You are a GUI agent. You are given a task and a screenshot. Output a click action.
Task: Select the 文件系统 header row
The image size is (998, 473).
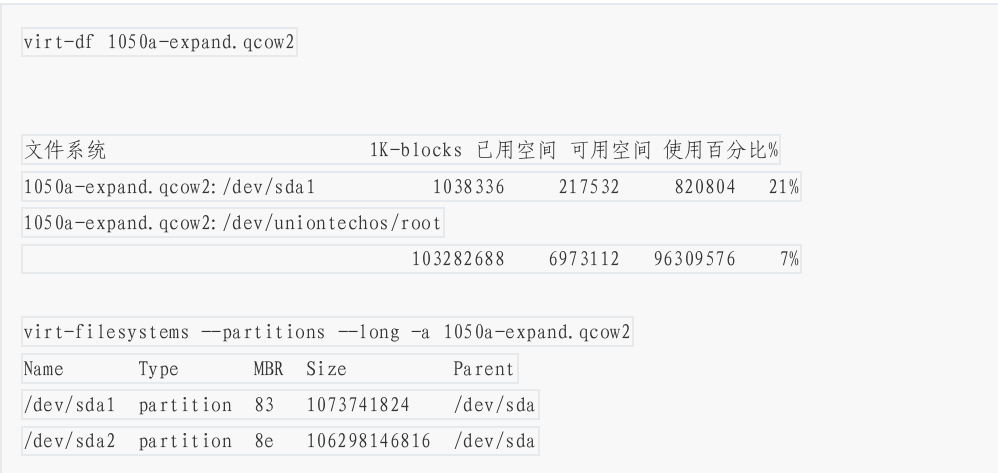(401, 150)
